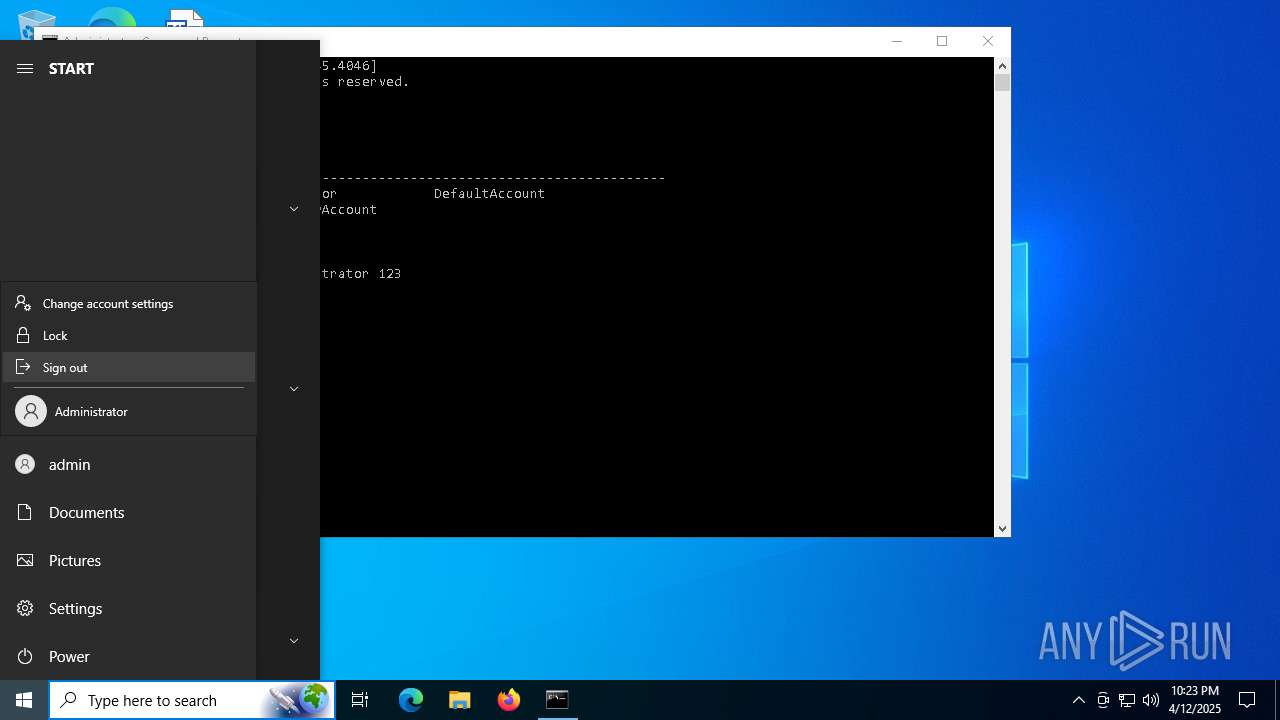Select Lock from the account menu

click(x=129, y=335)
